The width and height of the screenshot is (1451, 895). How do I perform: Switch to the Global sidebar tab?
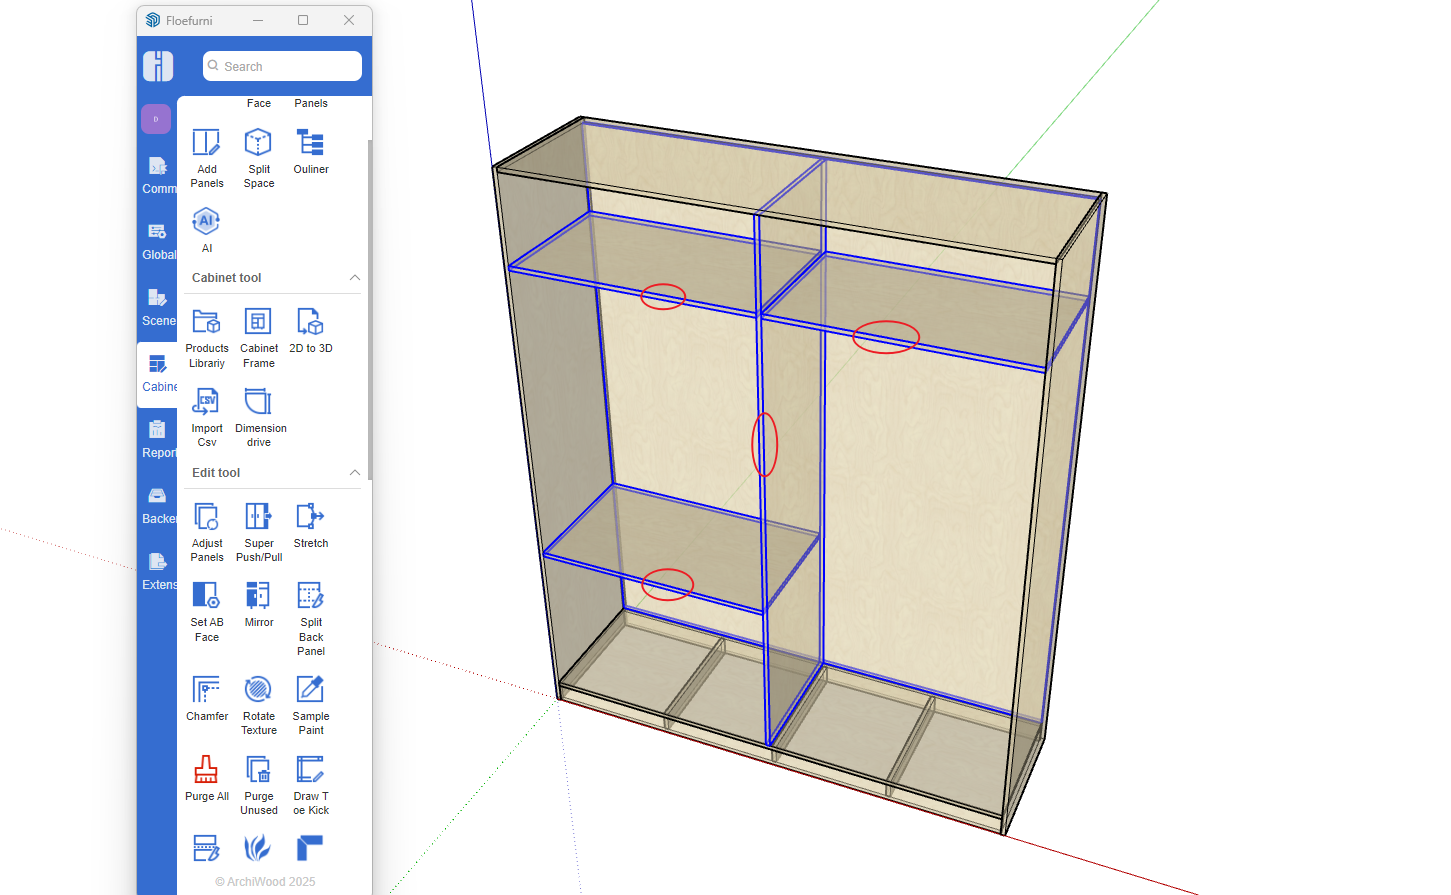point(158,241)
